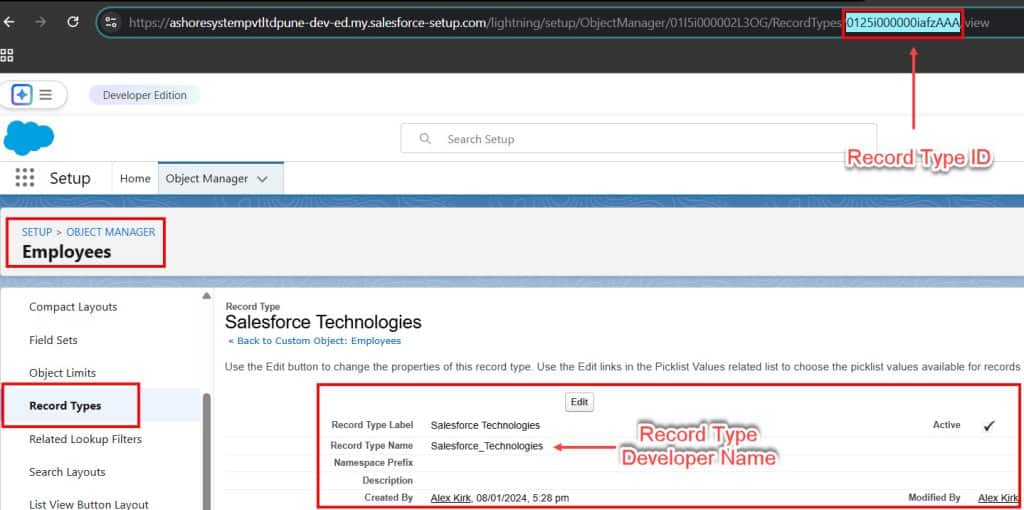Click the sidebar scroll up arrow

207,296
